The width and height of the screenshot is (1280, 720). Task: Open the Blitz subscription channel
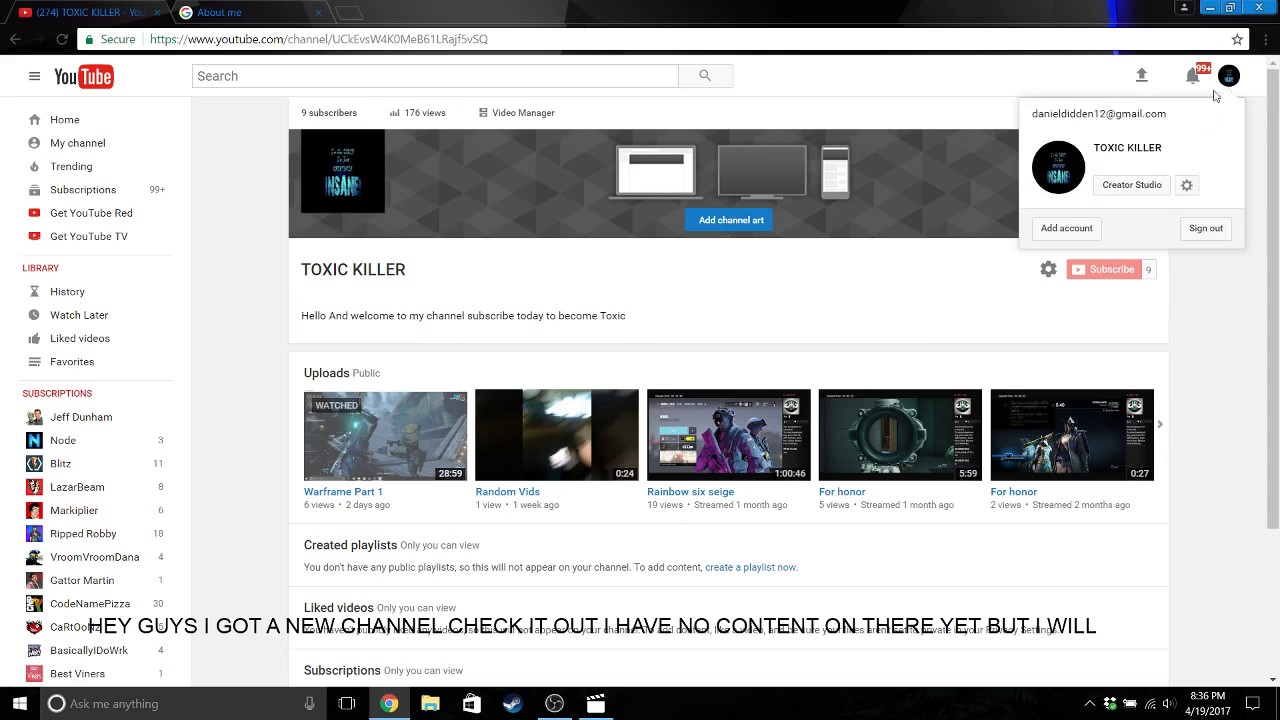(60, 464)
